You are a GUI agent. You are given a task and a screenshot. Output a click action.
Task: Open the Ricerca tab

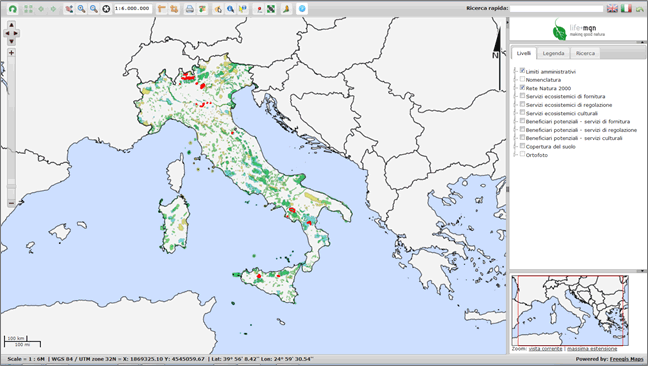click(585, 53)
